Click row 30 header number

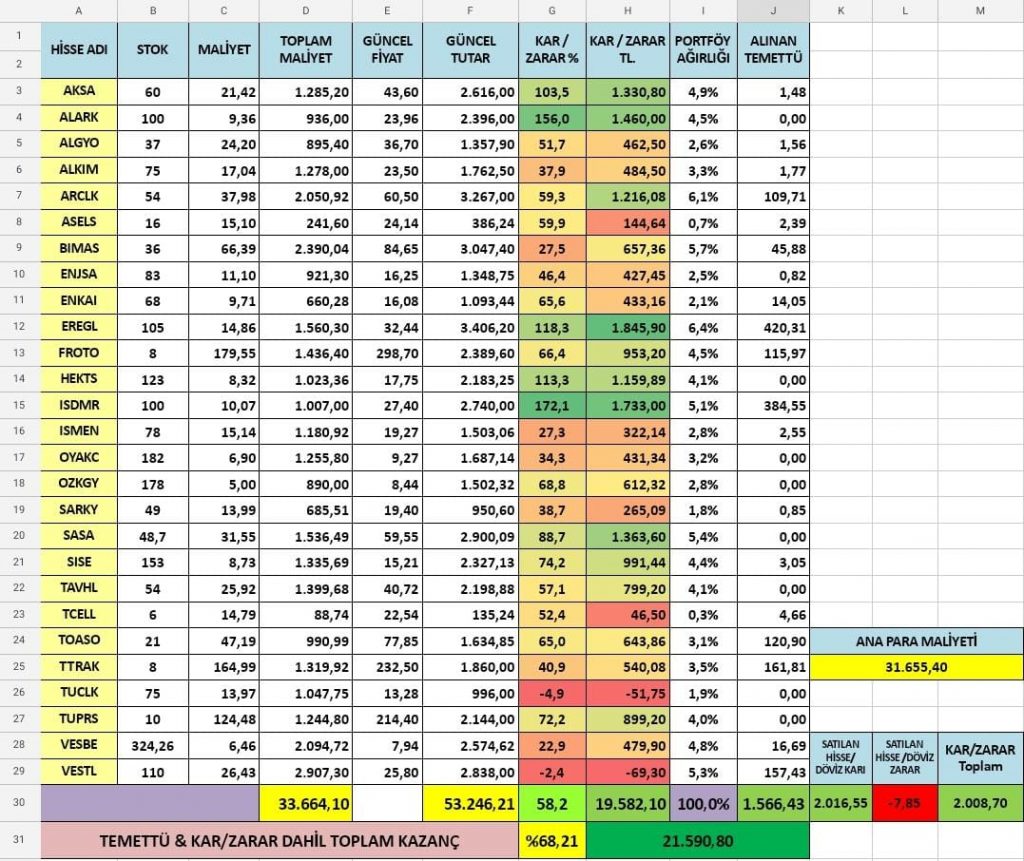click(x=19, y=802)
